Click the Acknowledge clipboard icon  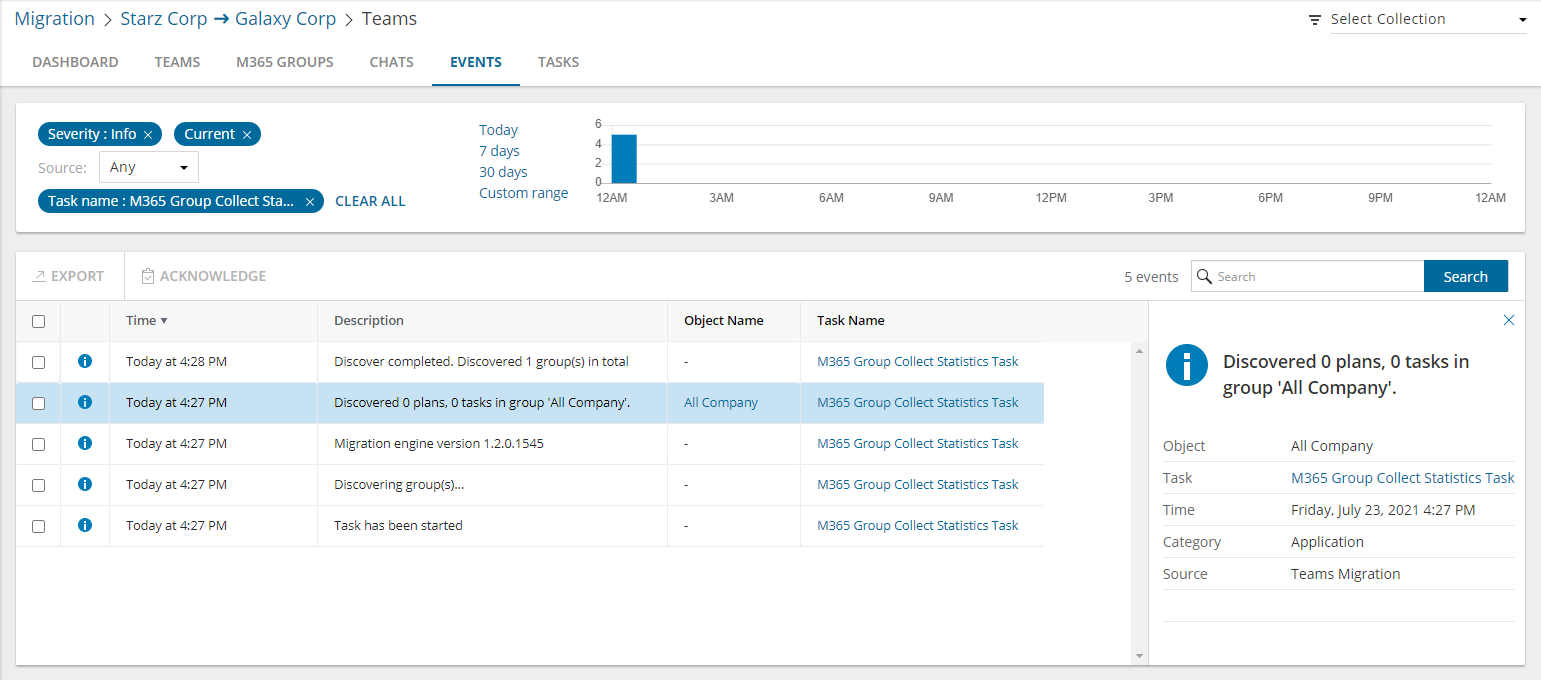(148, 276)
